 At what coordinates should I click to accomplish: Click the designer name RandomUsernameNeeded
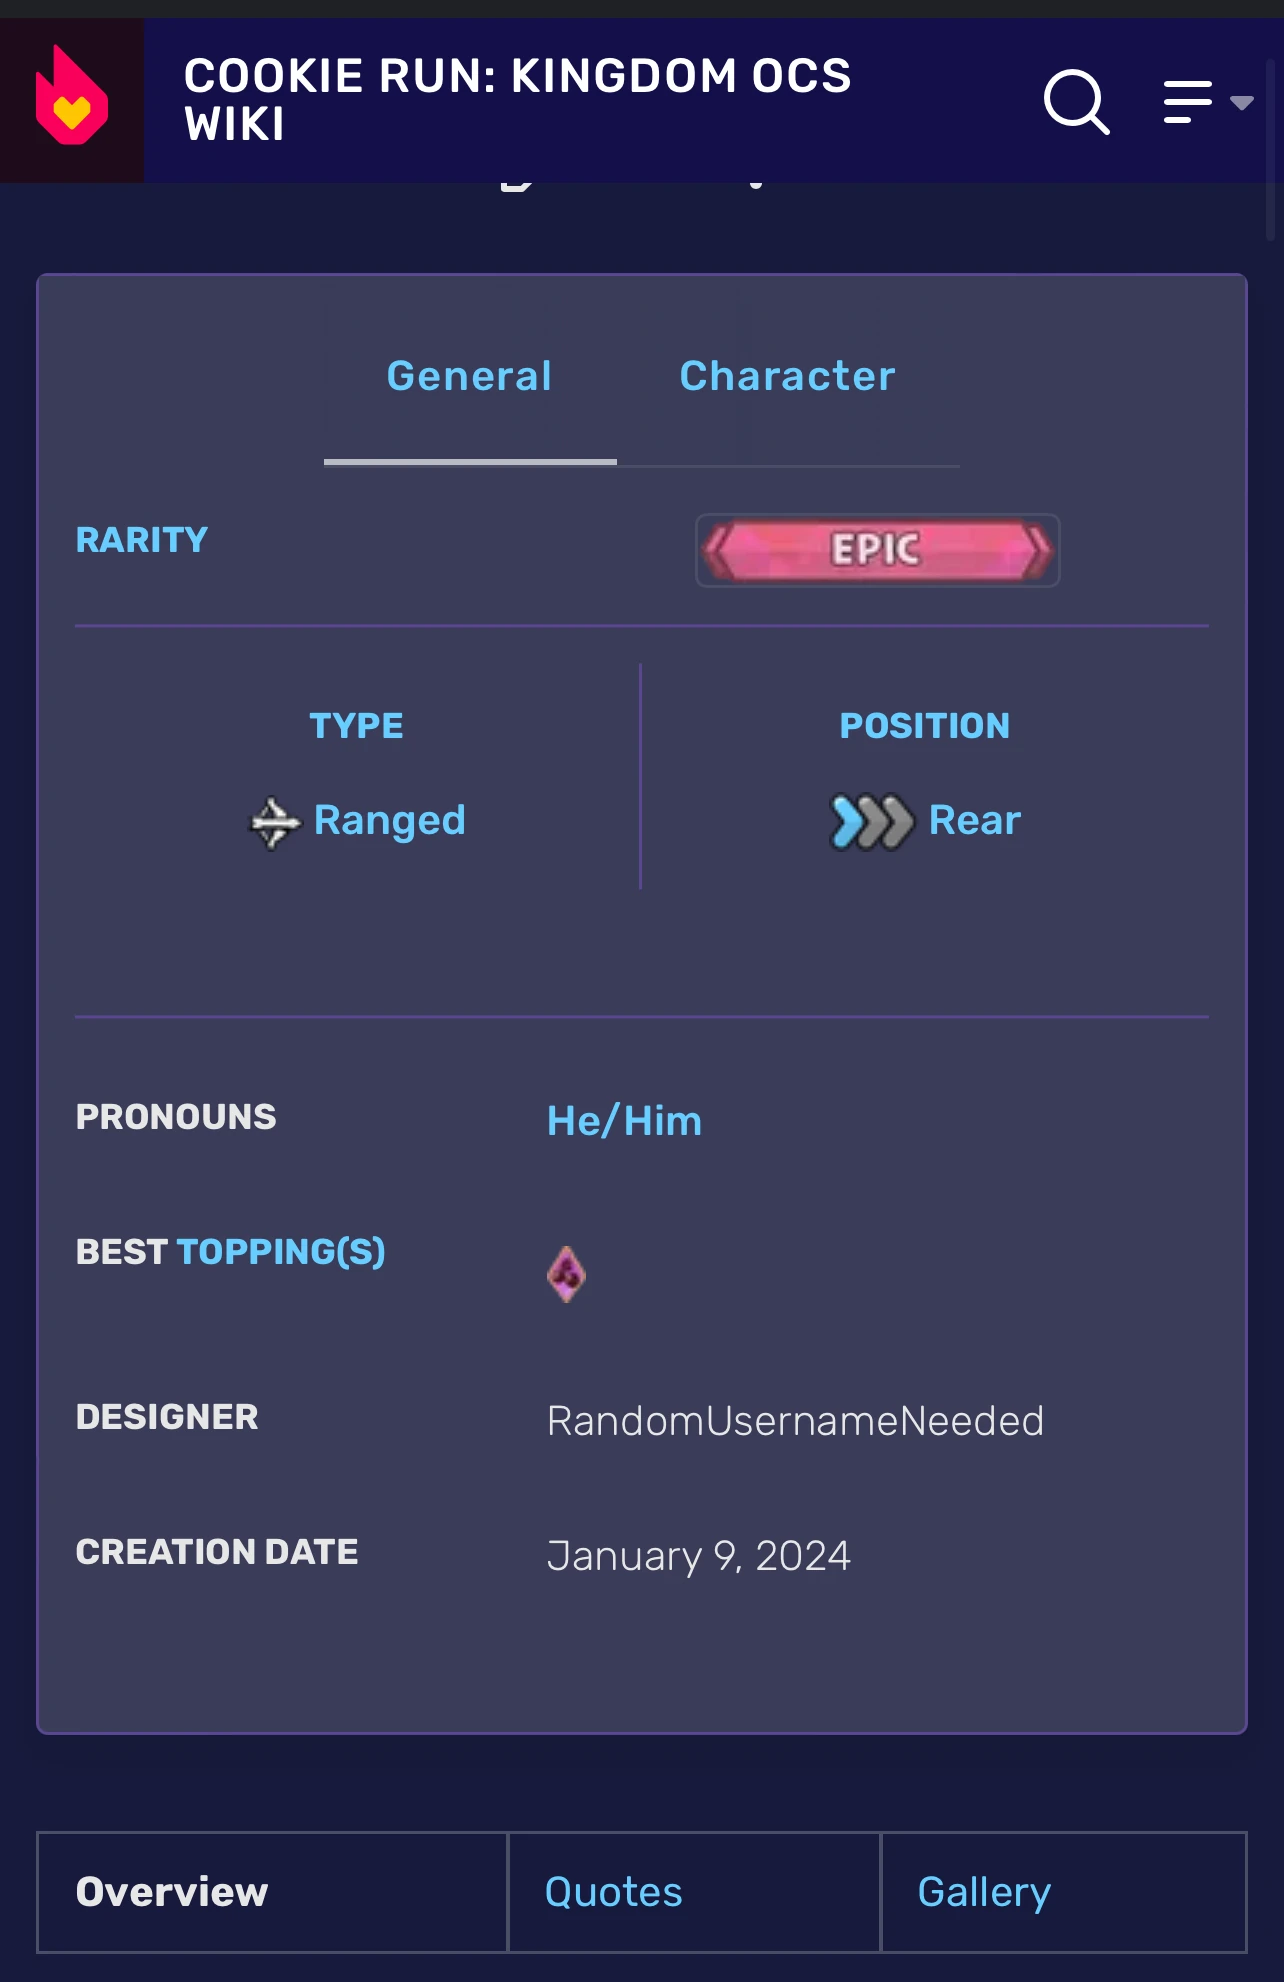pyautogui.click(x=796, y=1420)
